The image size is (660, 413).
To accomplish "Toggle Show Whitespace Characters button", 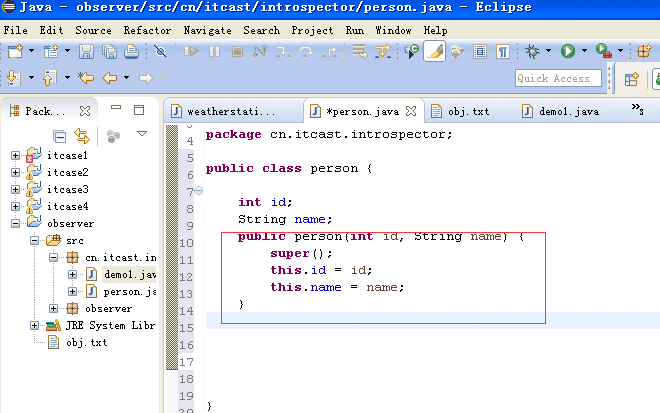I will coord(503,51).
